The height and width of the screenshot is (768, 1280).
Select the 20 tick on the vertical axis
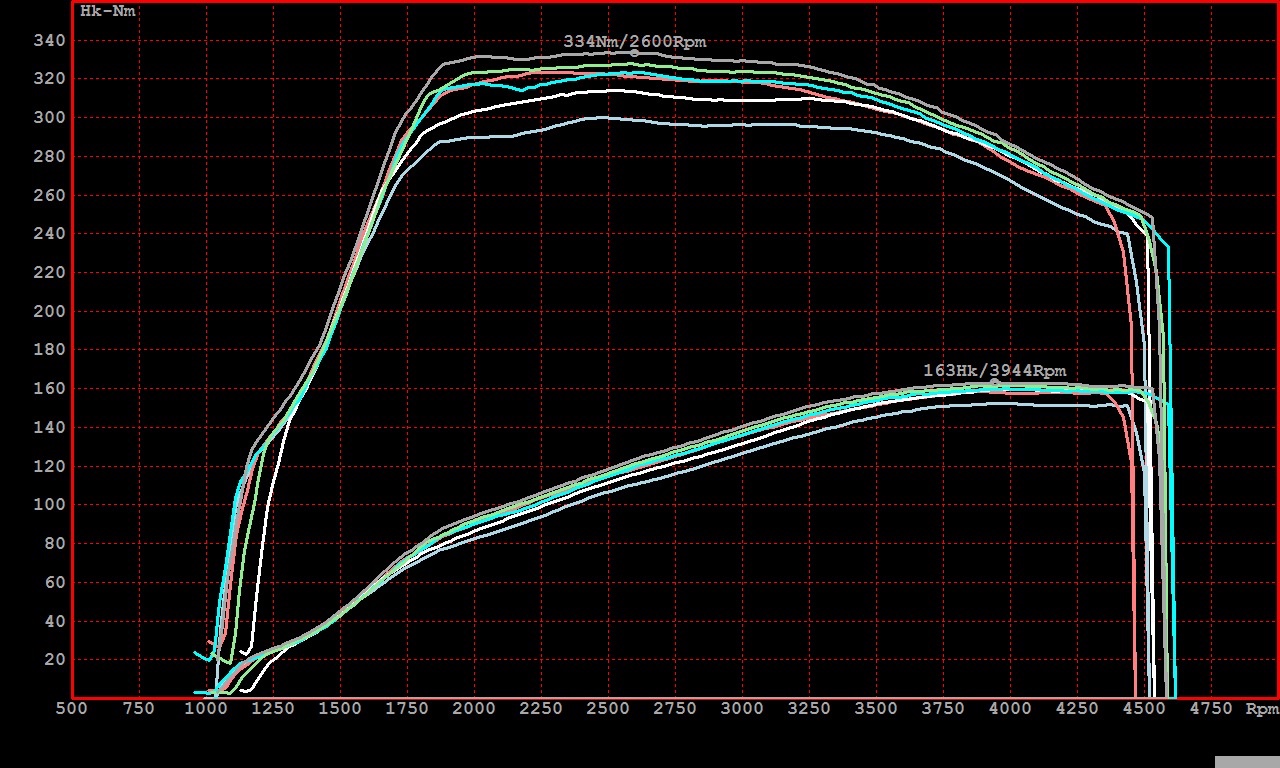point(53,659)
